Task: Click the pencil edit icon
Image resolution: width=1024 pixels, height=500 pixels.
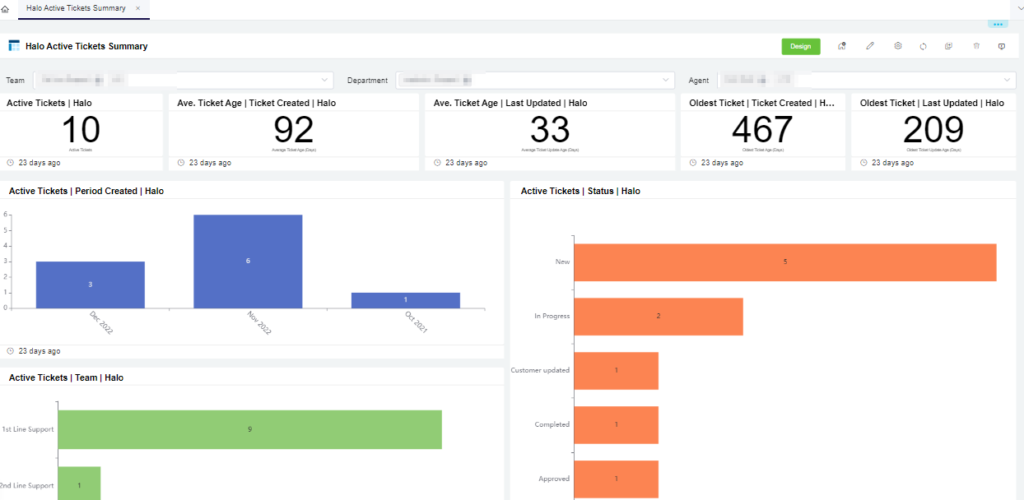Action: coord(870,46)
